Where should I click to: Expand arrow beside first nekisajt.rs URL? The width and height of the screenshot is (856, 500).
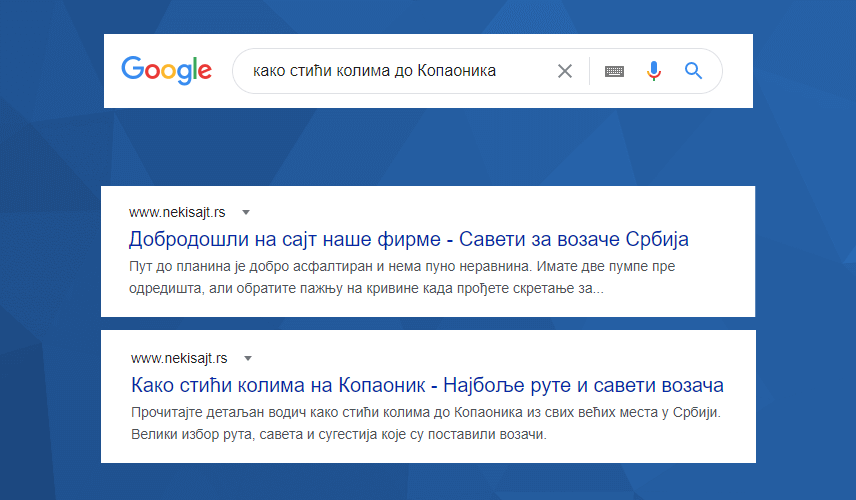pyautogui.click(x=246, y=212)
